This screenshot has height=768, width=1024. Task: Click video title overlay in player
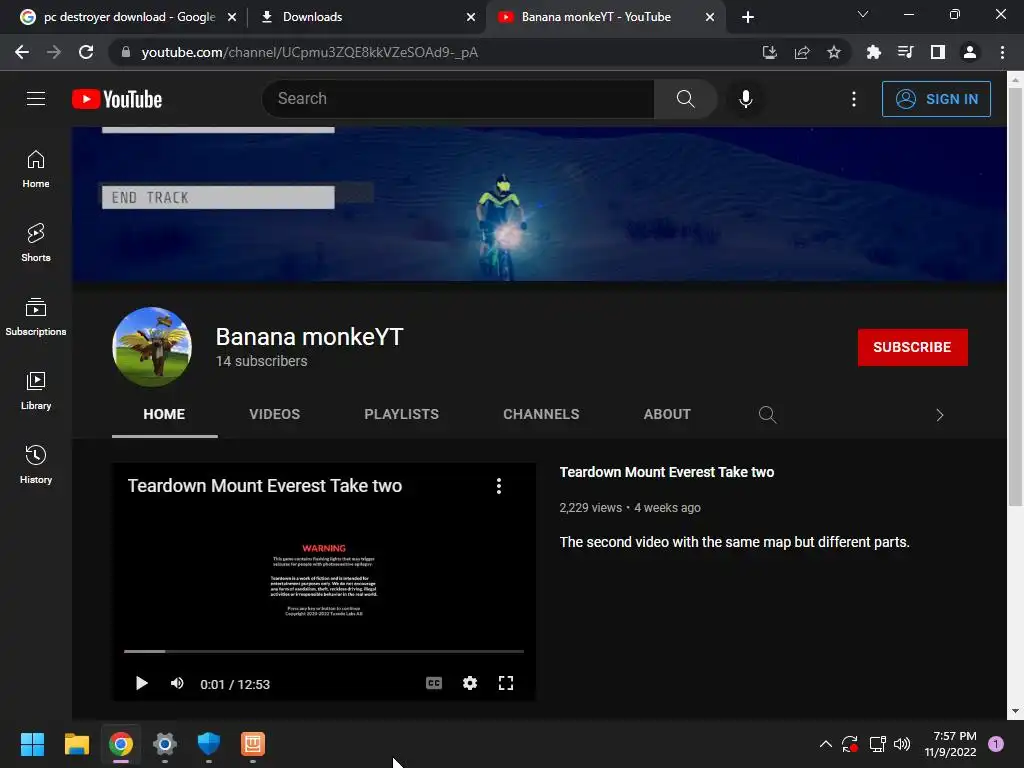(264, 486)
